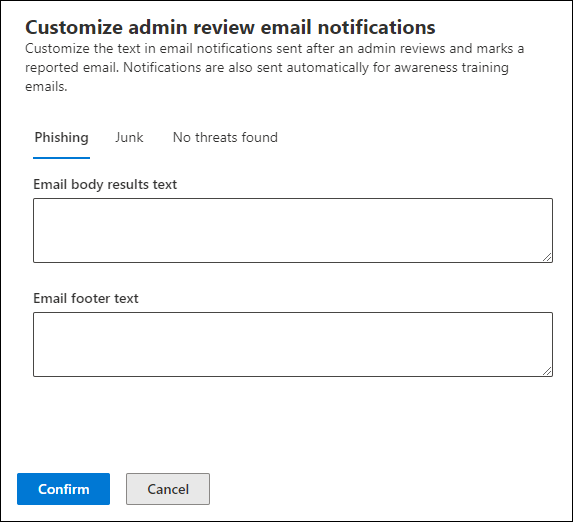Screen dimensions: 573x522
Task: Click the 'Email body results text' label
Action: point(105,184)
